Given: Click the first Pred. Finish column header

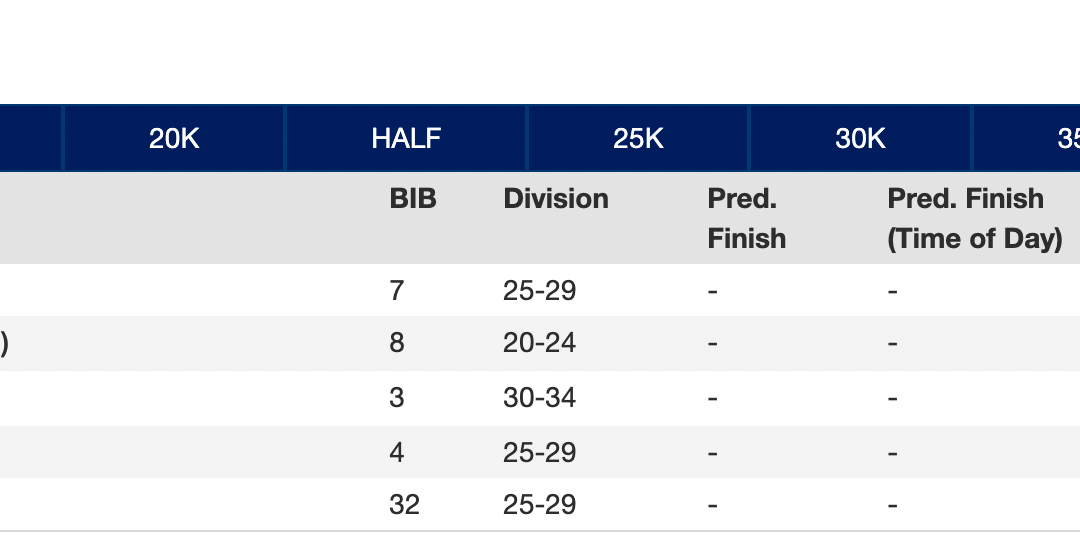Looking at the screenshot, I should [746, 219].
